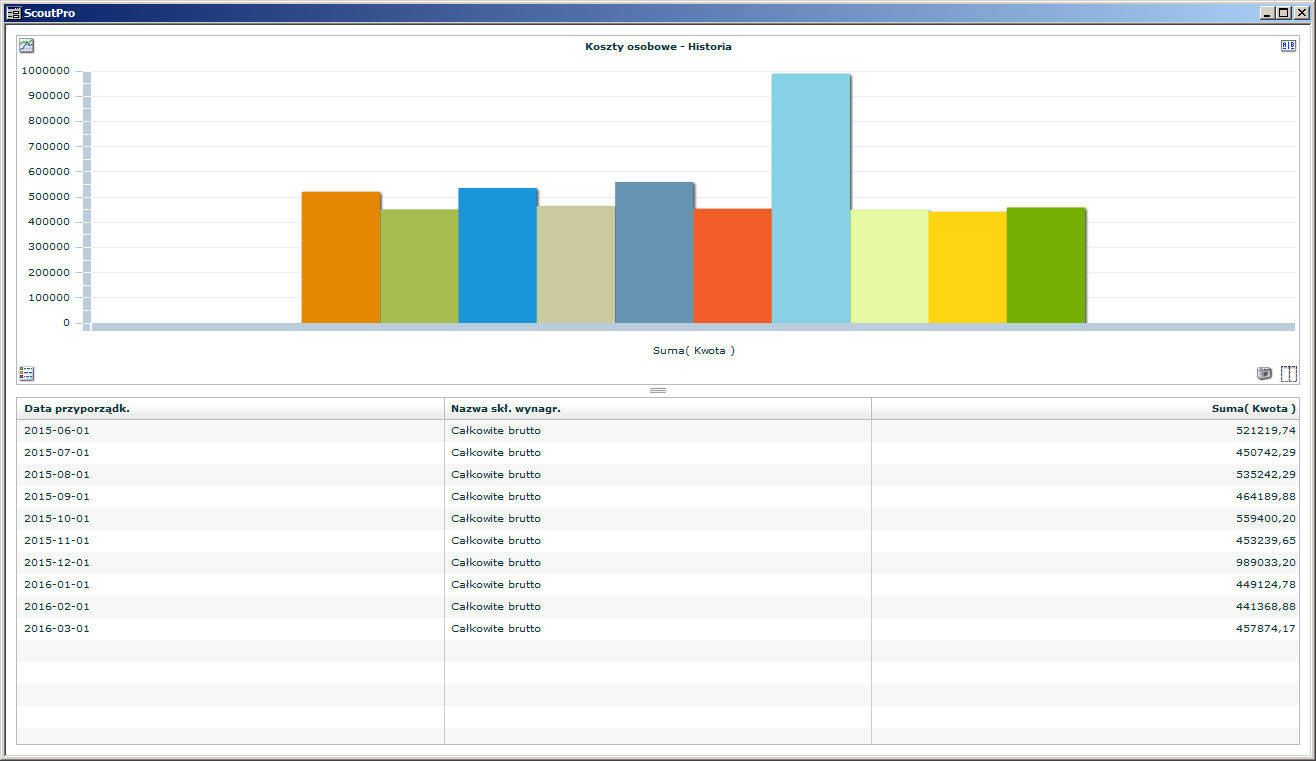Click the value 535242,29
The width and height of the screenshot is (1316, 761).
click(x=1266, y=474)
